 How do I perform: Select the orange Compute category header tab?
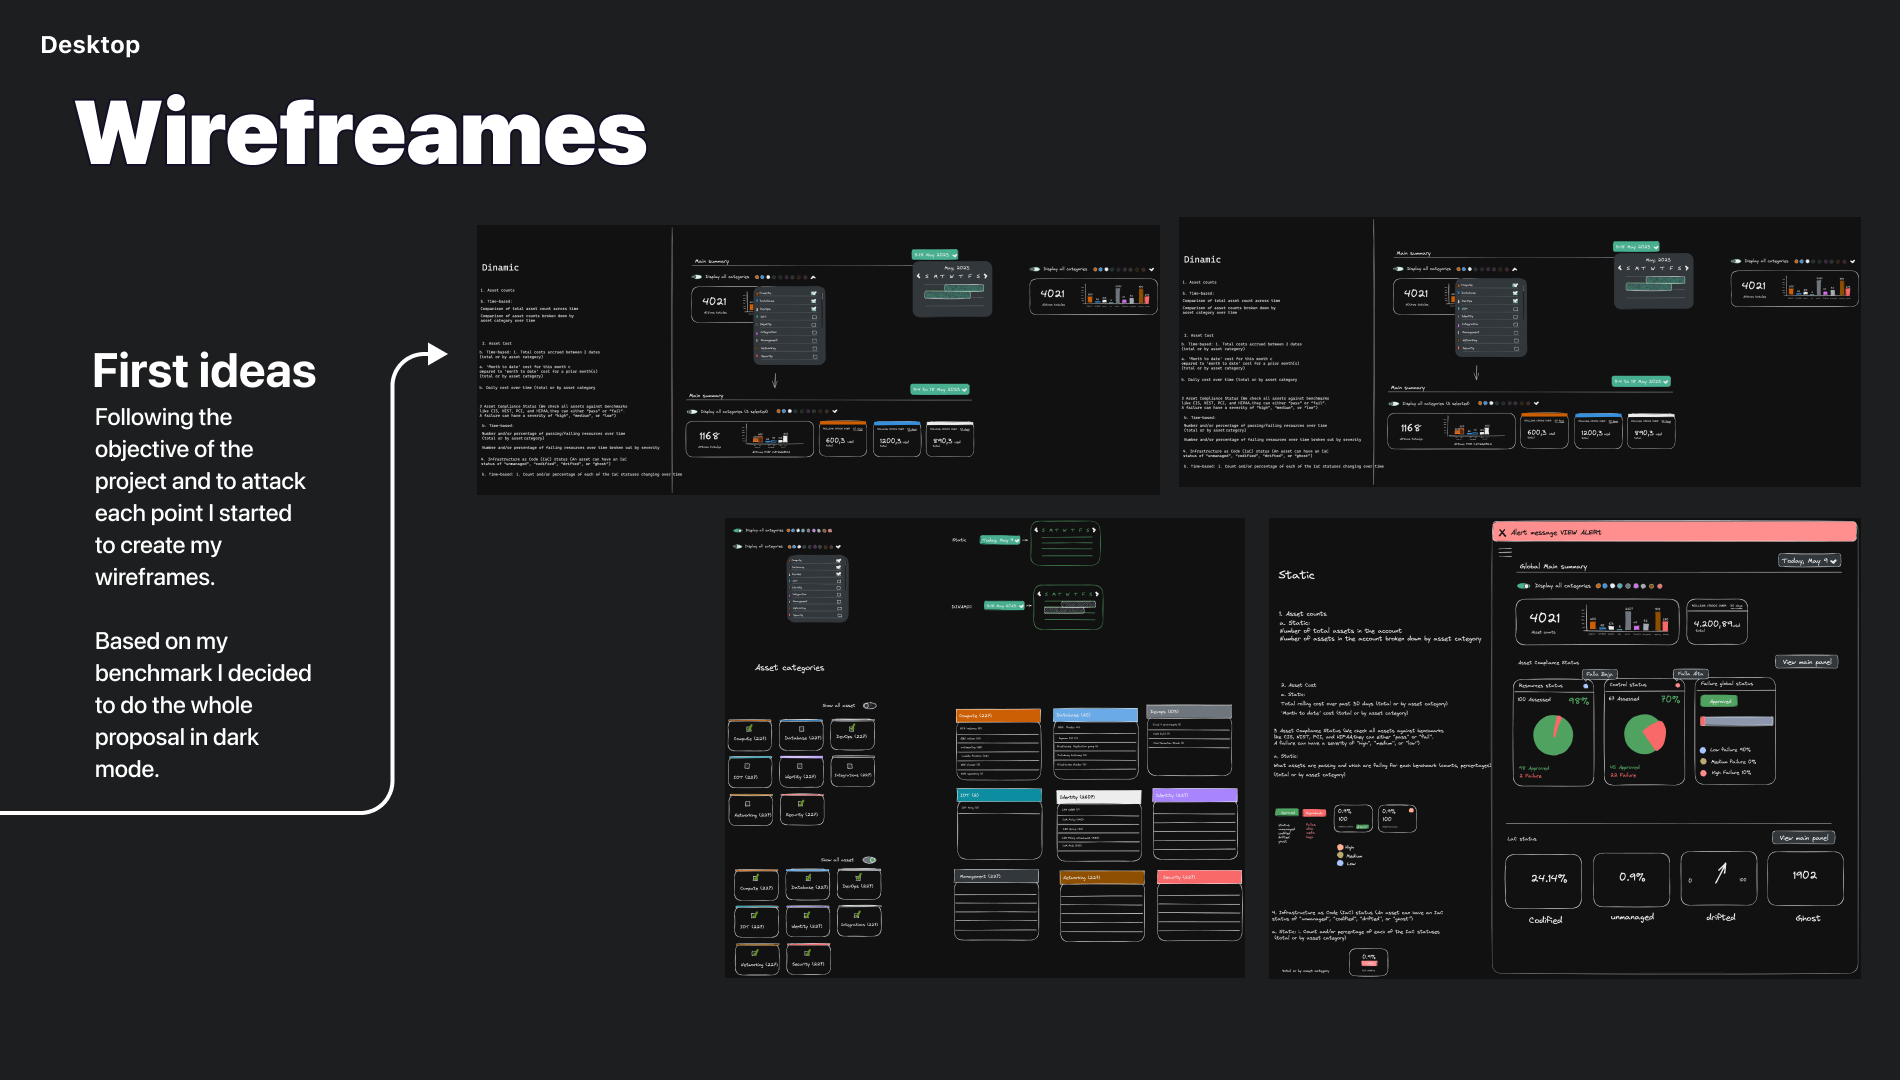click(x=998, y=716)
